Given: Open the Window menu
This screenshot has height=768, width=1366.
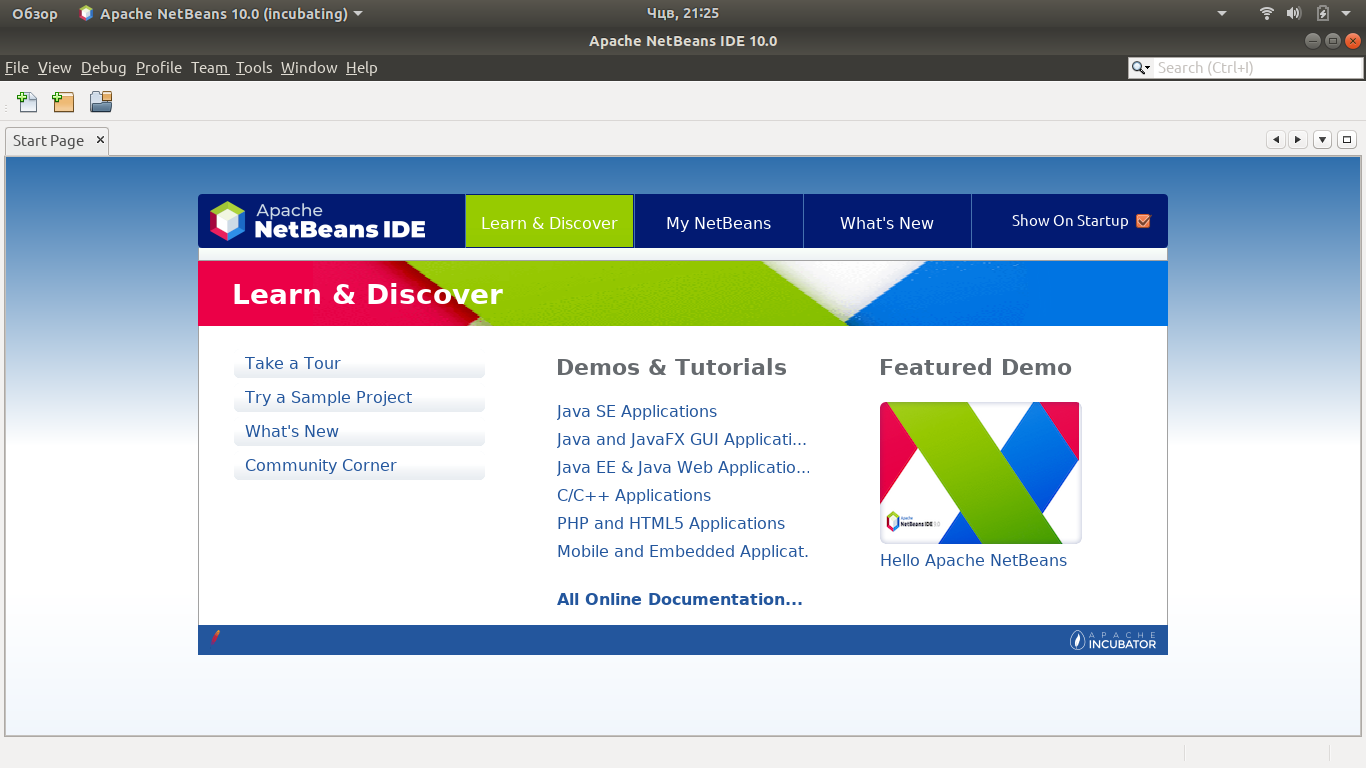Looking at the screenshot, I should click(309, 68).
